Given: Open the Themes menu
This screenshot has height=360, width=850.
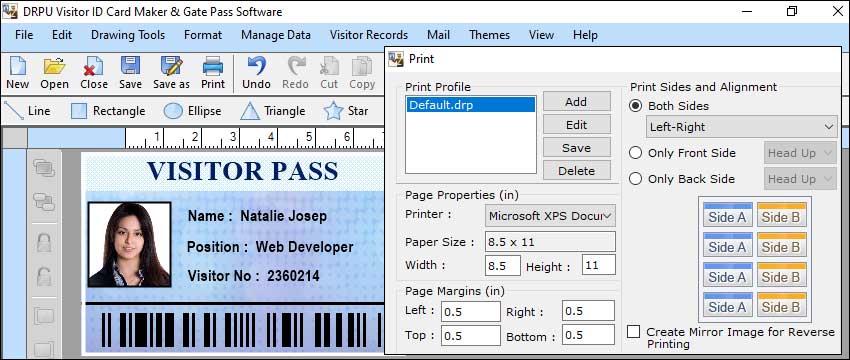Looking at the screenshot, I should [489, 35].
